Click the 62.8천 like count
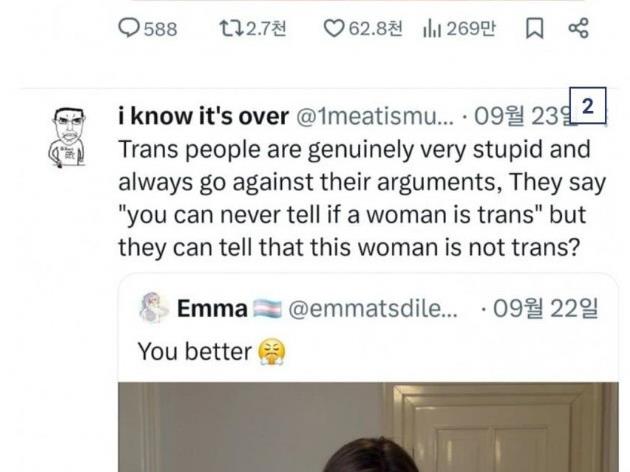The width and height of the screenshot is (630, 472). [376, 29]
